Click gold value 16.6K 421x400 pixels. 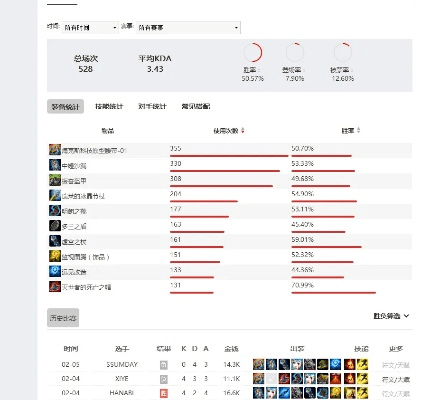coord(232,393)
